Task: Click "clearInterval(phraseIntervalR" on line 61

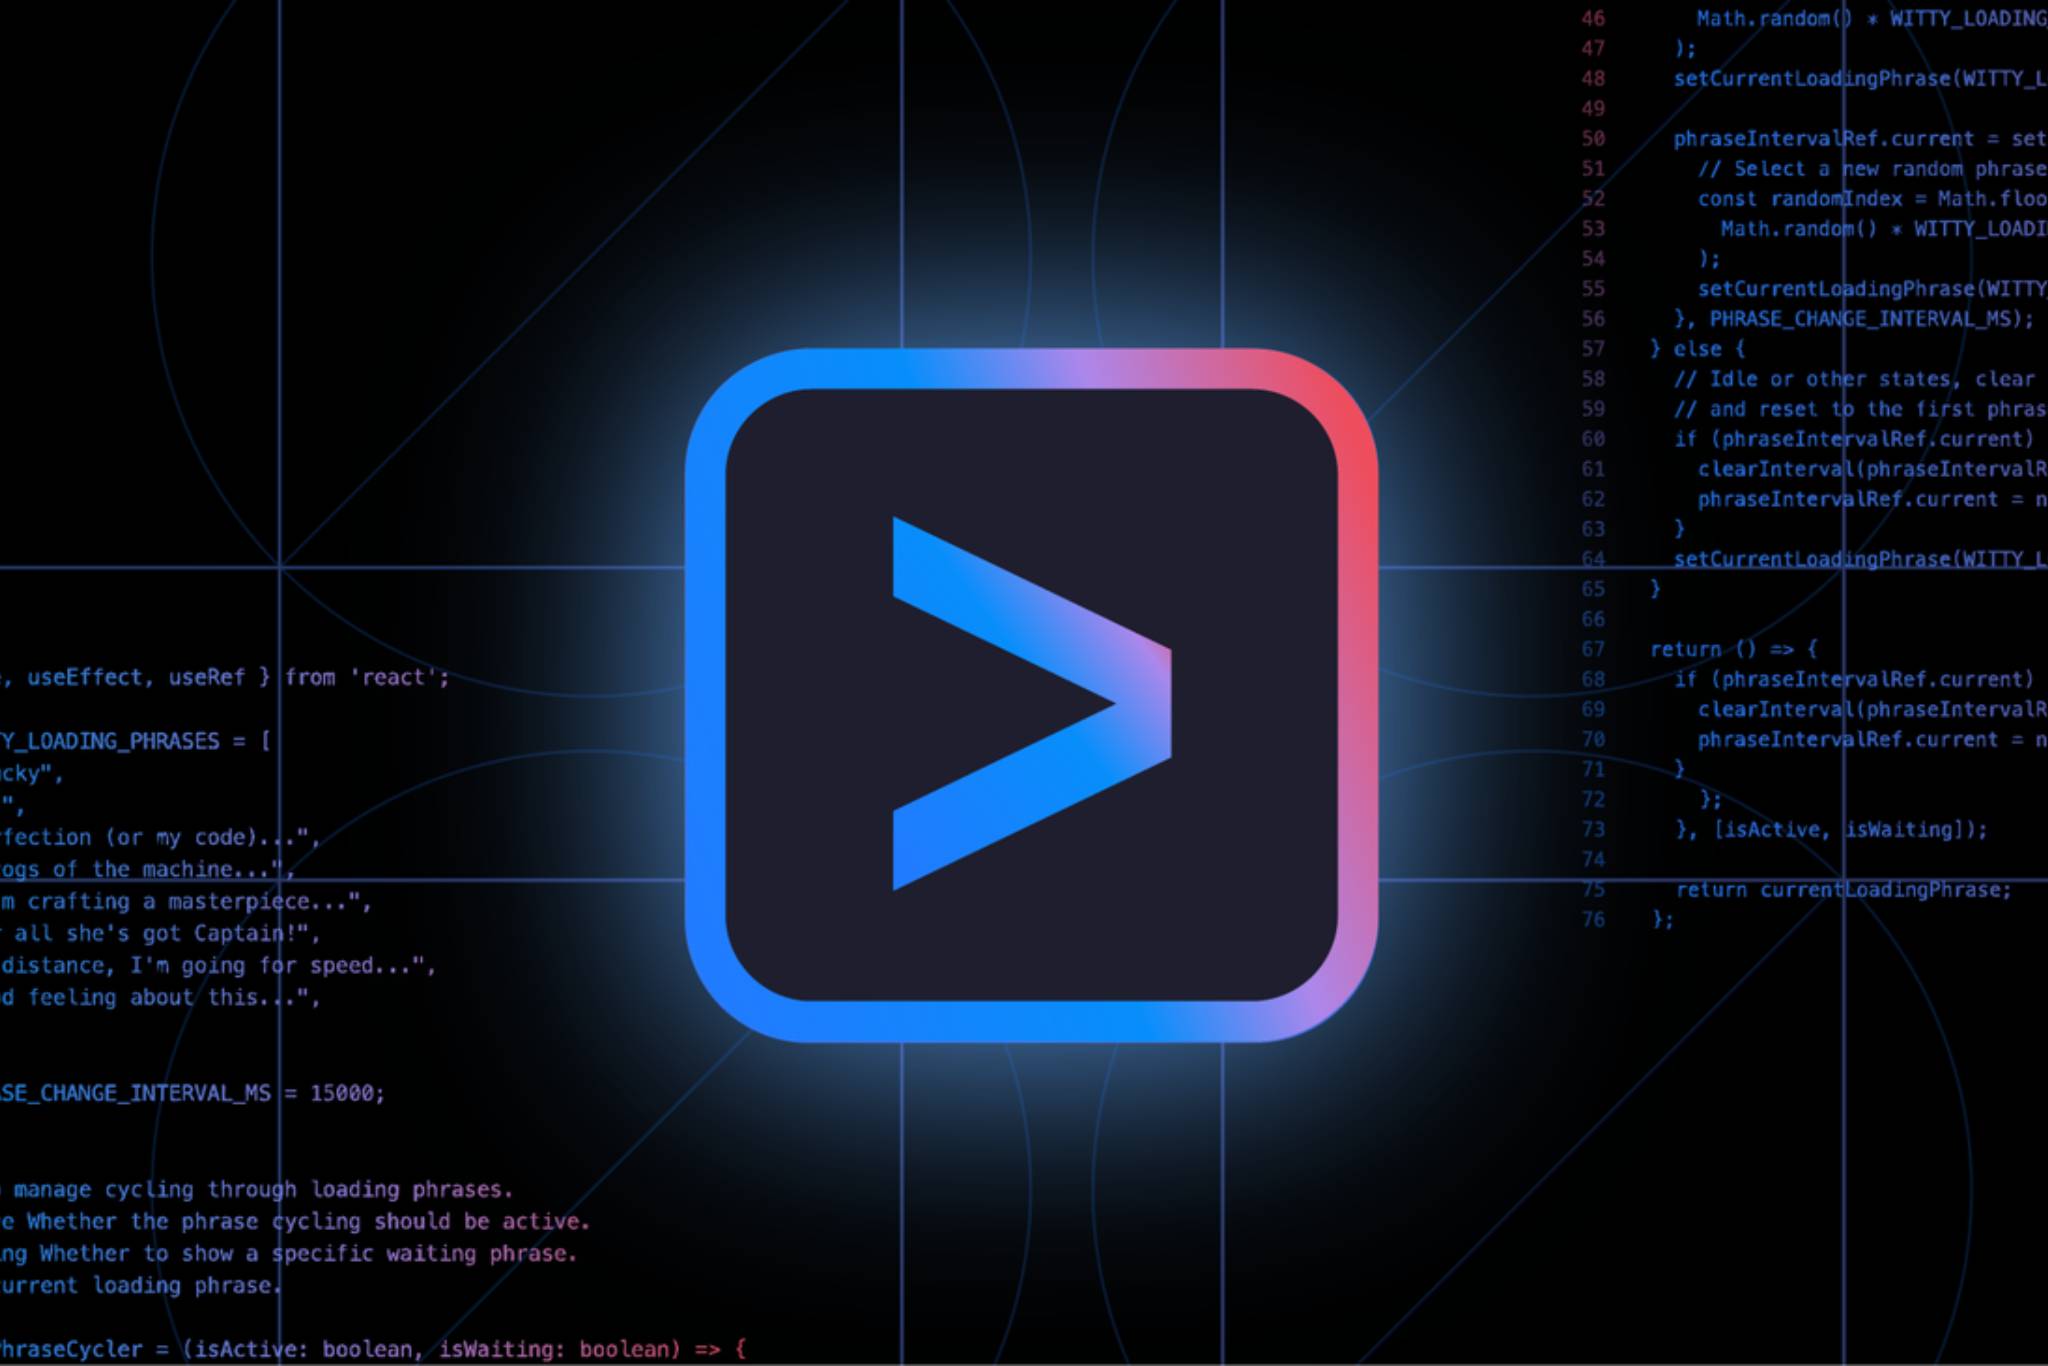Action: [1830, 469]
